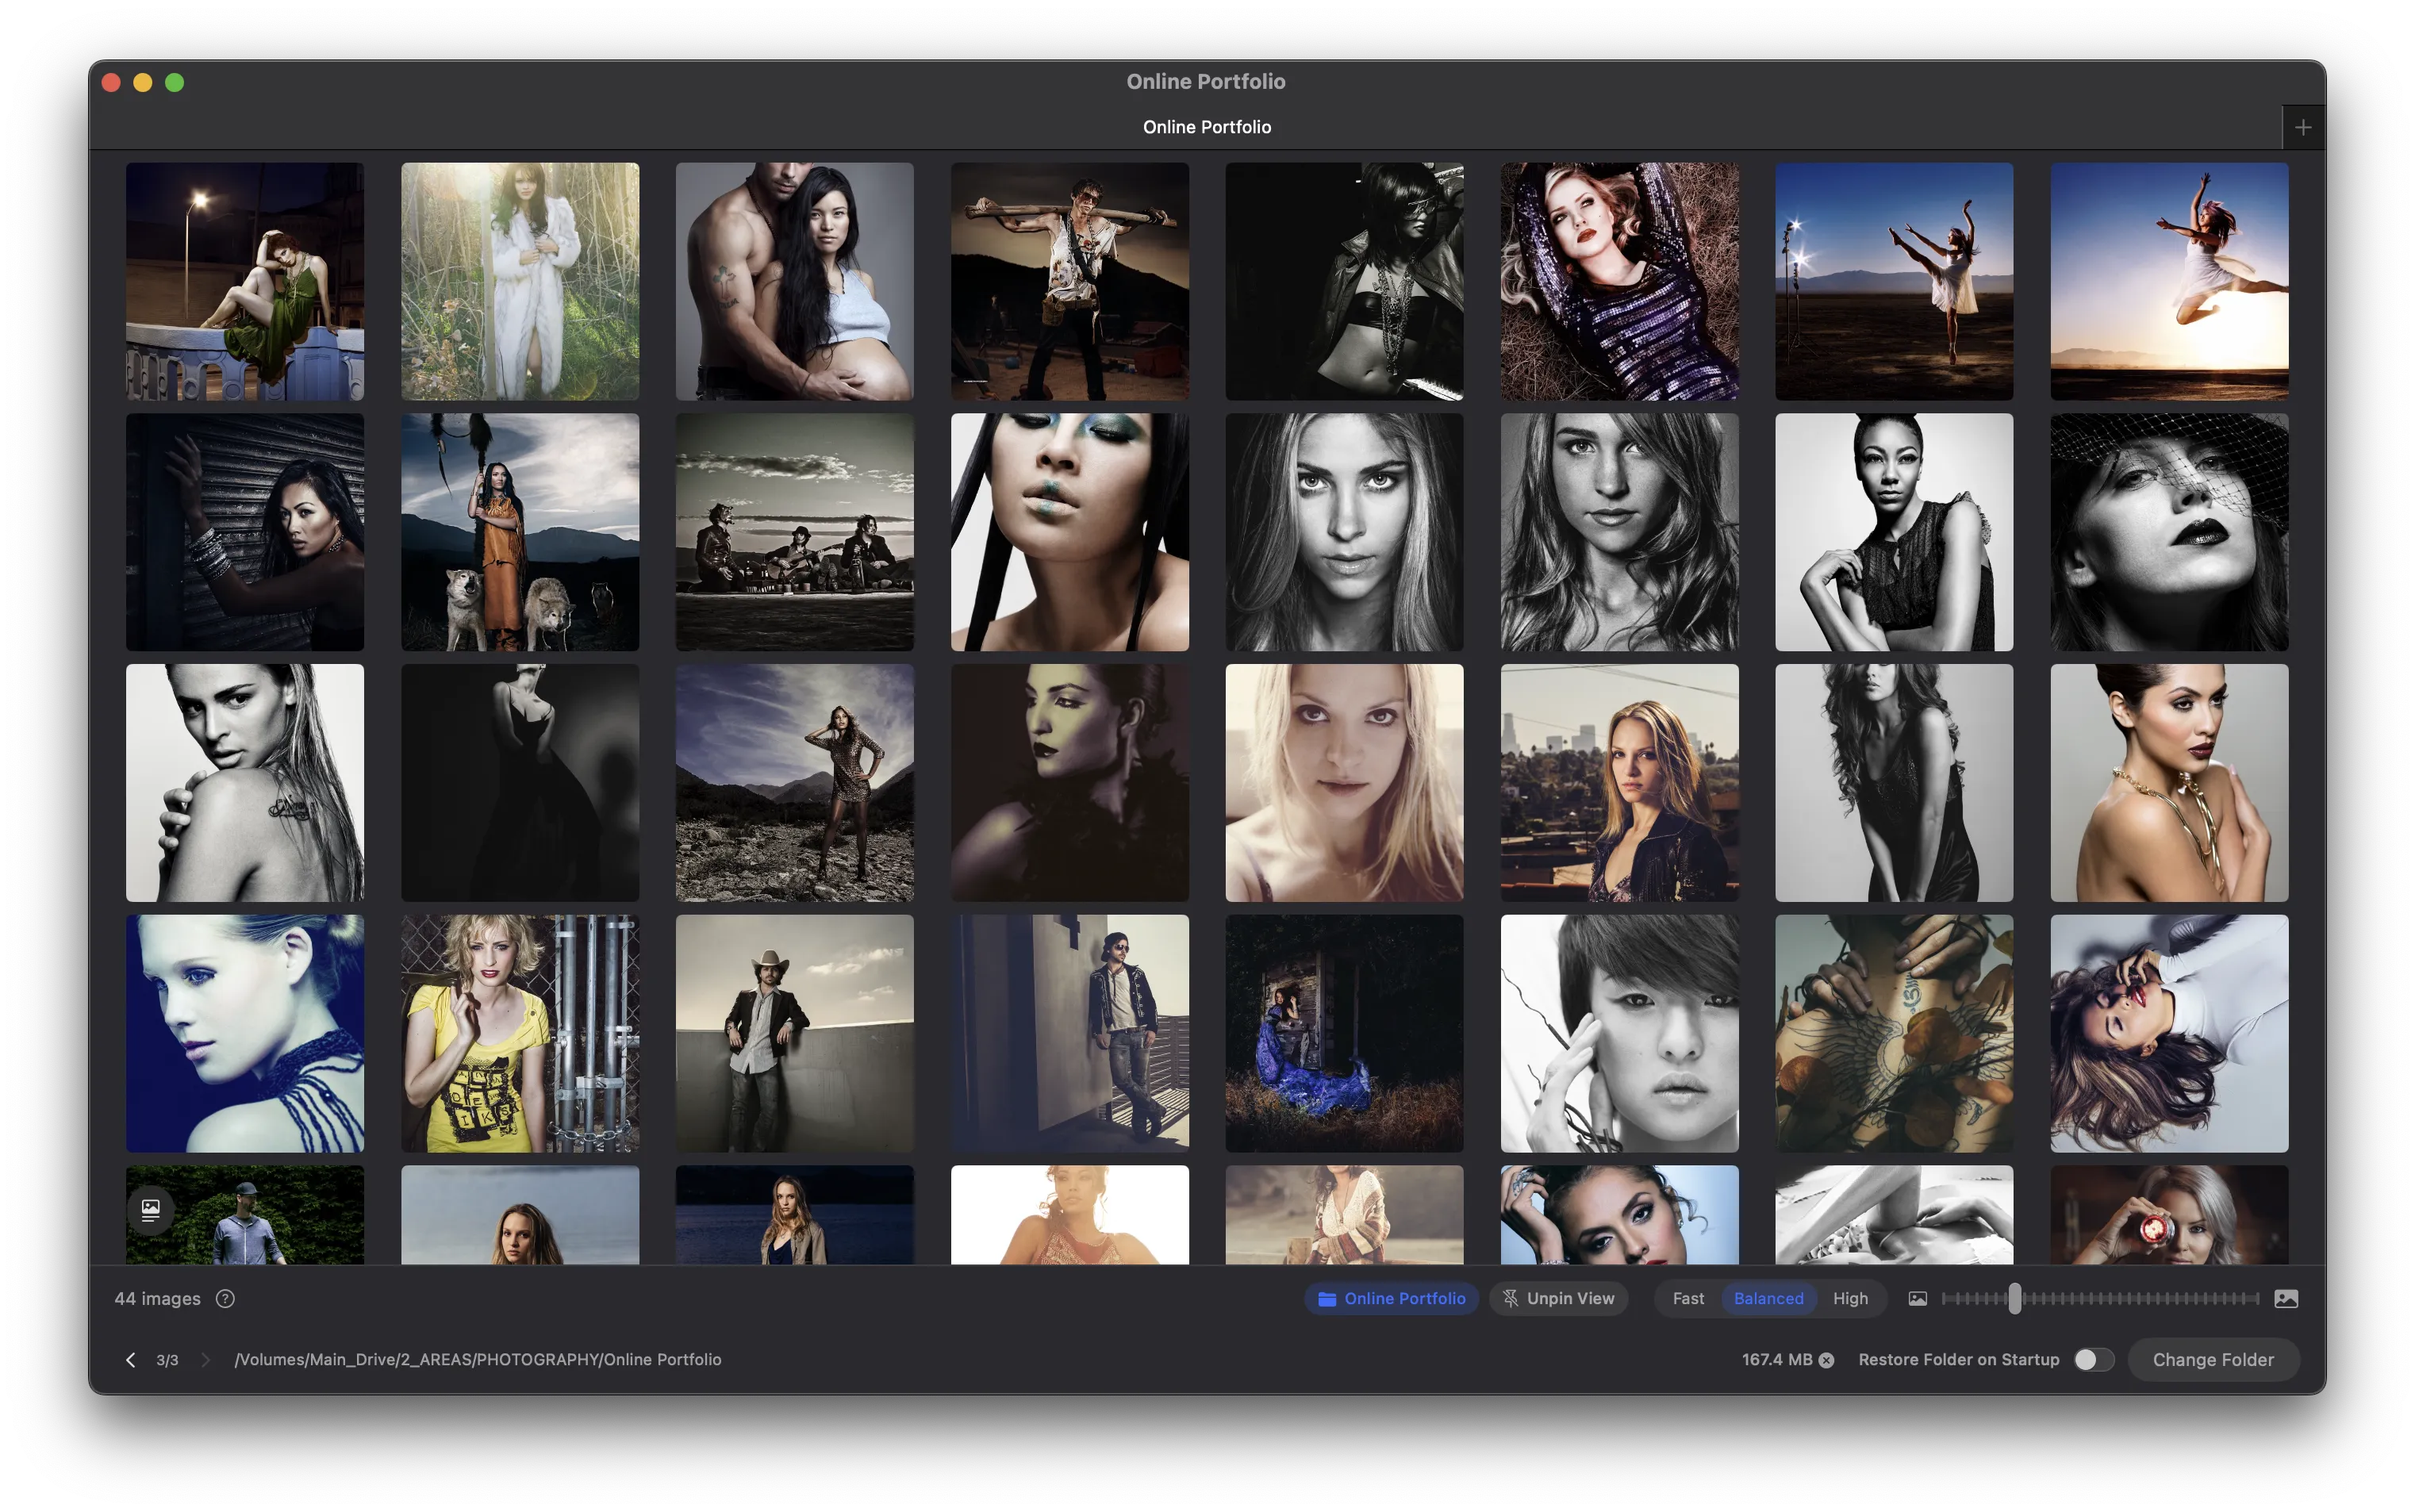Click the small thumbnail size icon left of slider
This screenshot has height=1512, width=2415.
click(1918, 1298)
